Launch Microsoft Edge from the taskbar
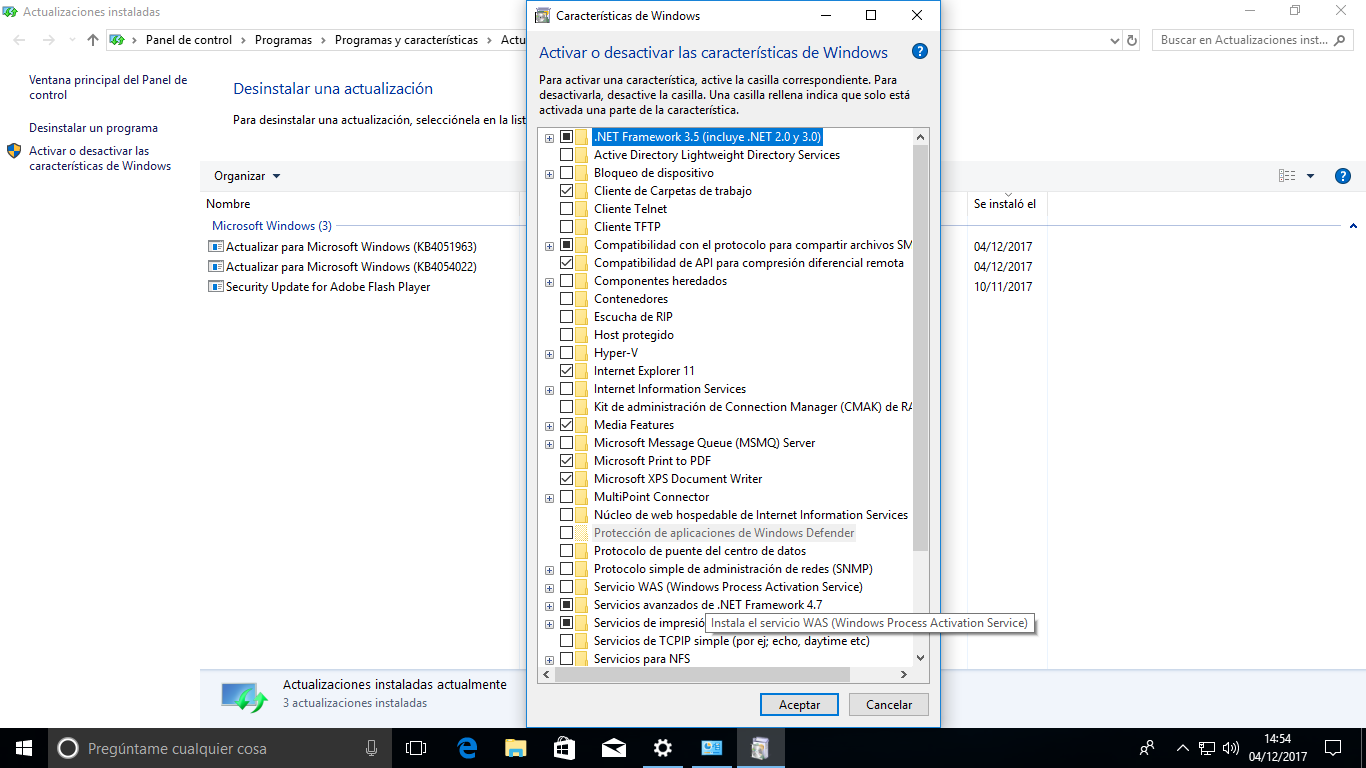1366x768 pixels. tap(467, 748)
